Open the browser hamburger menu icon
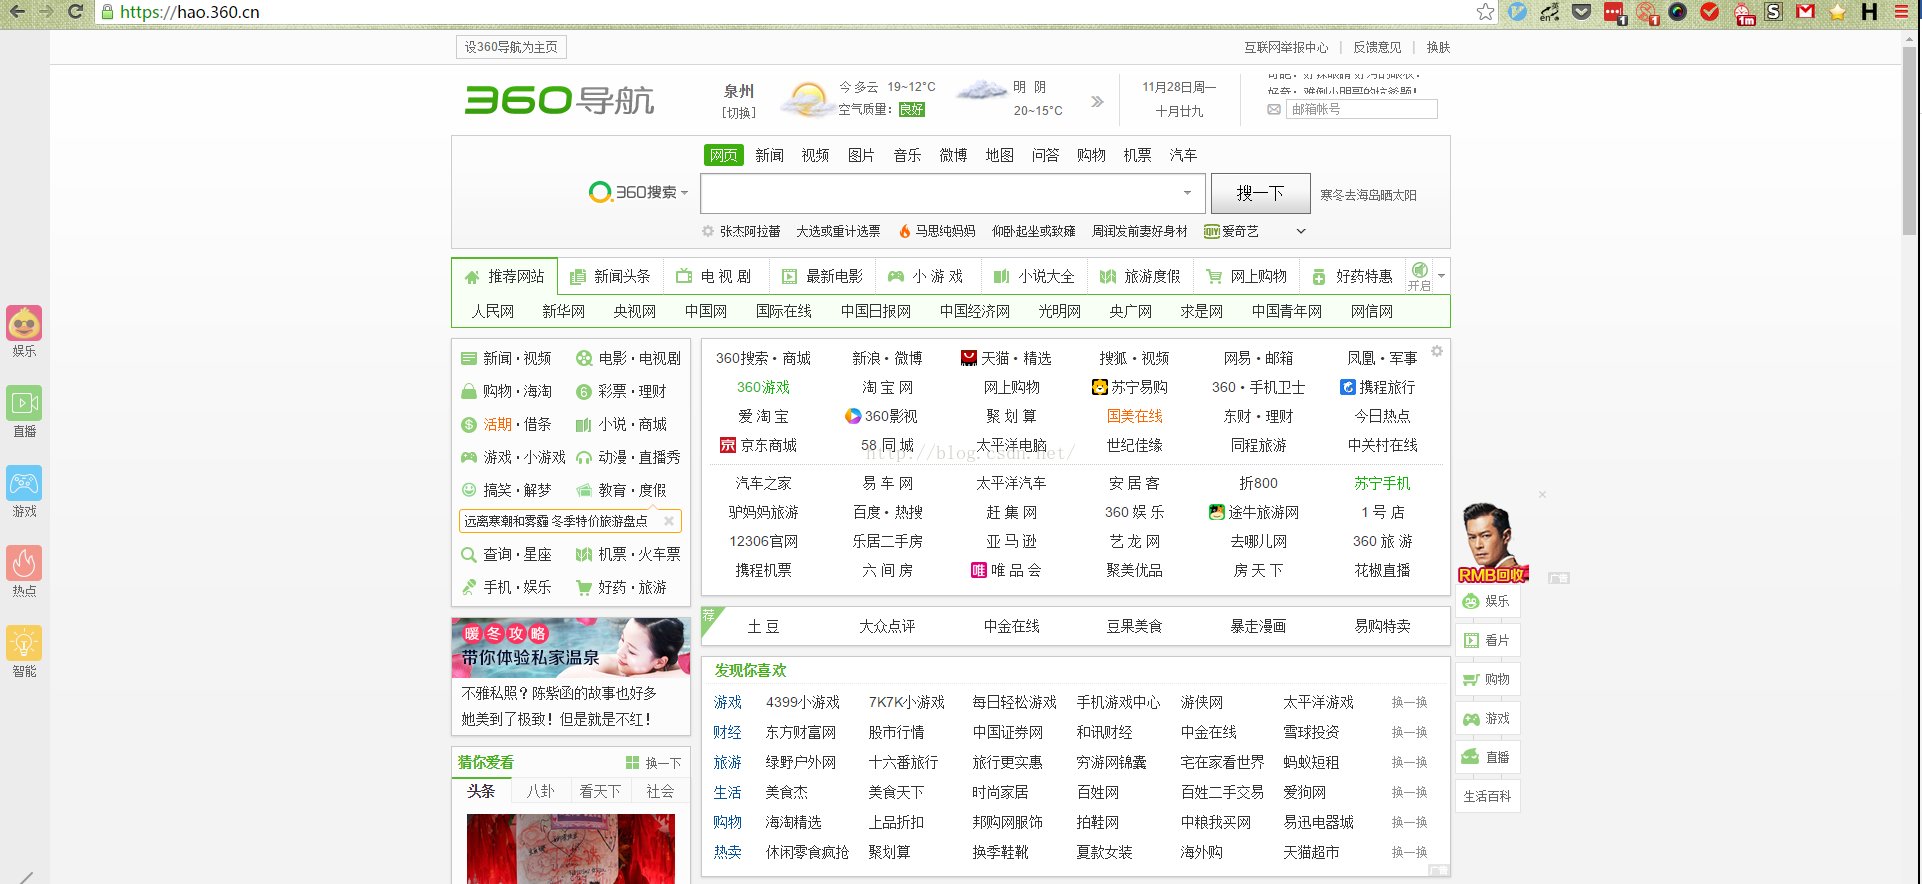 point(1901,11)
